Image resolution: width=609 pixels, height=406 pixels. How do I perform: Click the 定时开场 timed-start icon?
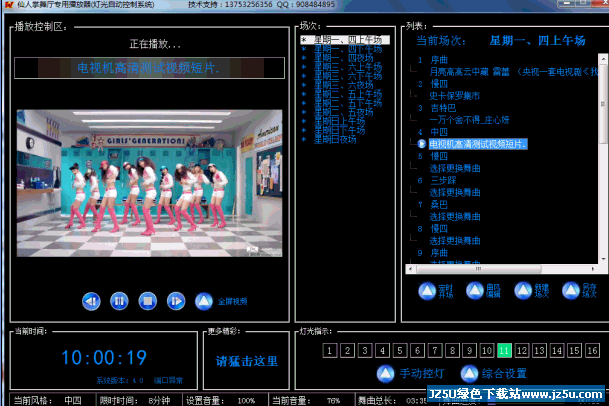[x=427, y=291]
